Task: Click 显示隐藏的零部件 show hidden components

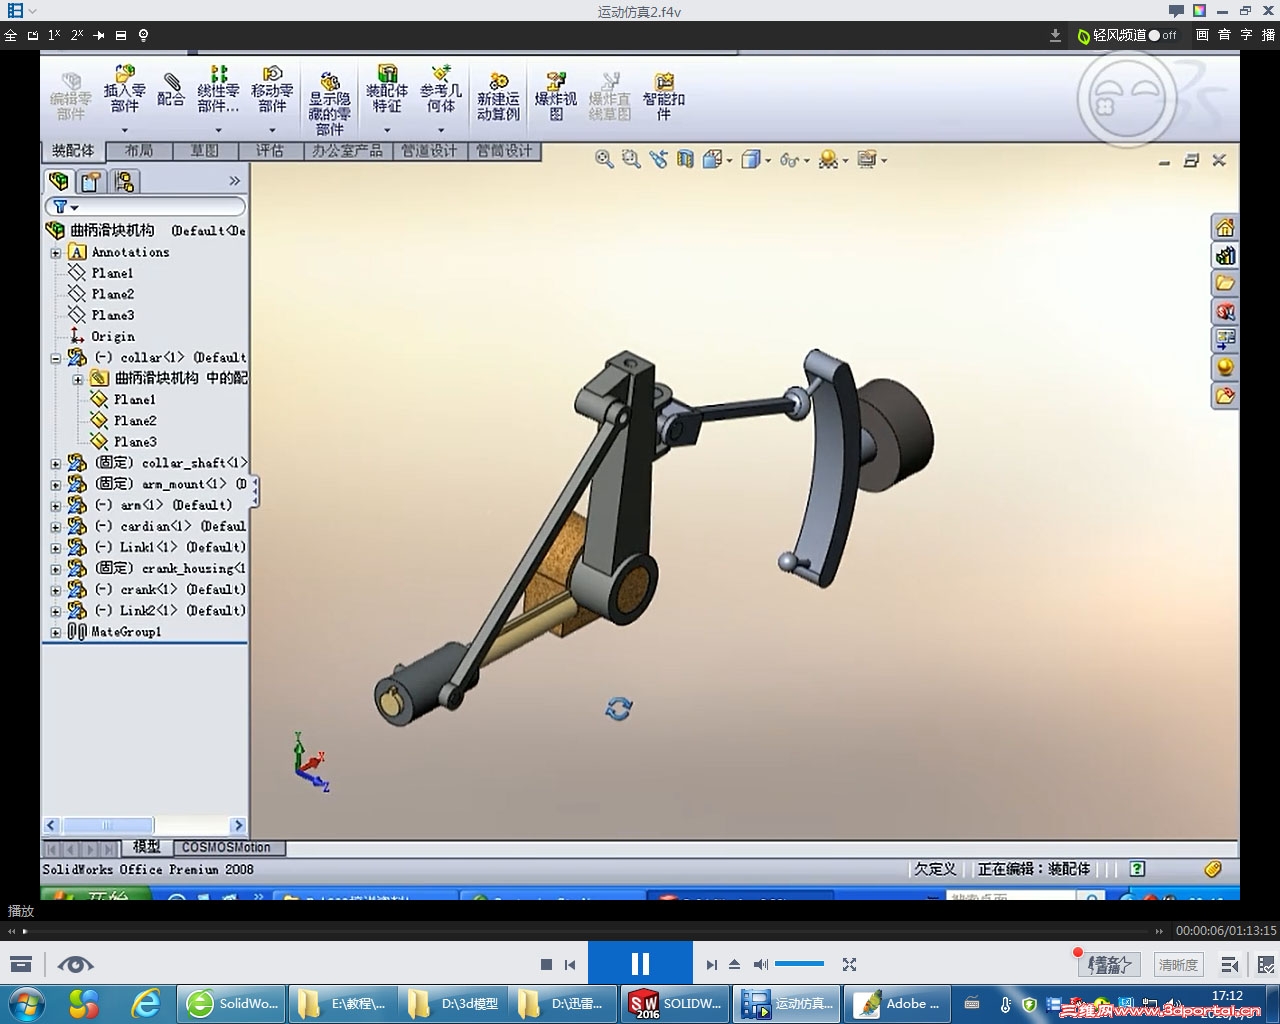Action: pyautogui.click(x=330, y=102)
